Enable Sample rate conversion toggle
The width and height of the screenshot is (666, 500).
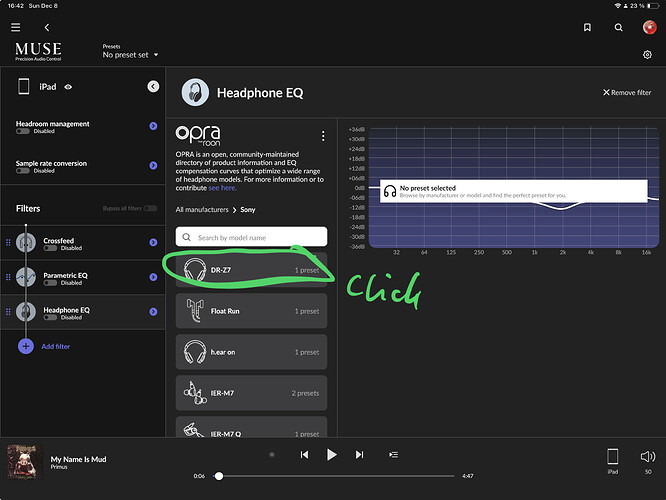coord(23,171)
